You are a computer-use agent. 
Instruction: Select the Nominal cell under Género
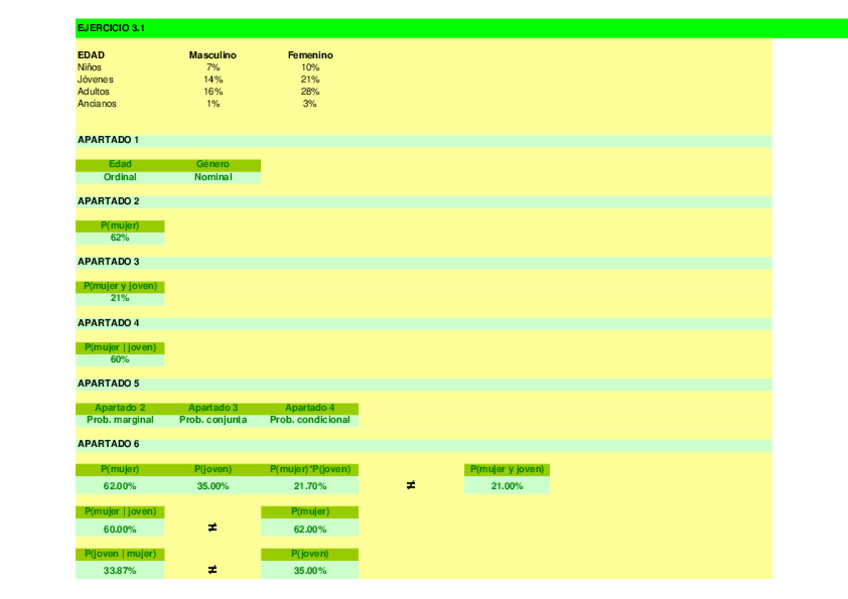212,177
